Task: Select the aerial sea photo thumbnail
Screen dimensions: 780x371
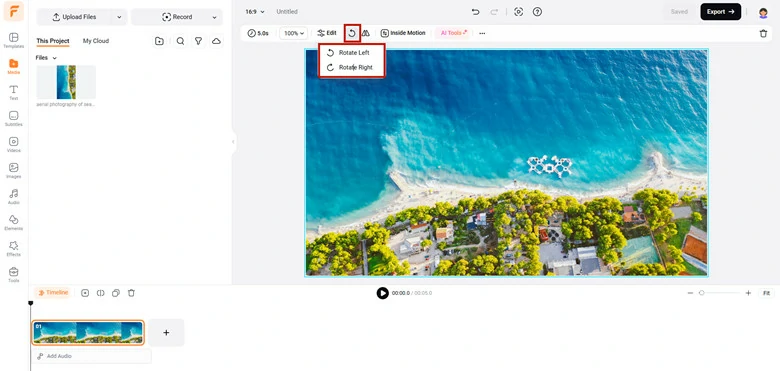Action: click(x=66, y=83)
